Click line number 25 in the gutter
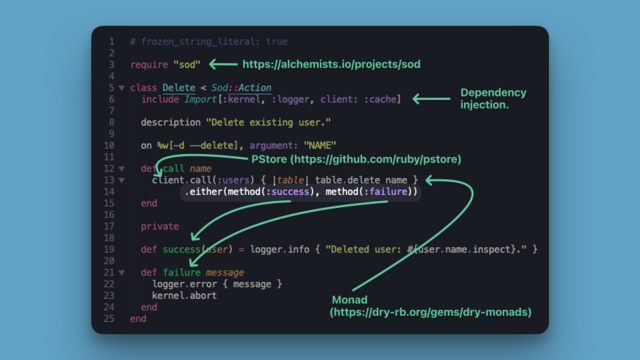This screenshot has width=640, height=360. pyautogui.click(x=109, y=319)
